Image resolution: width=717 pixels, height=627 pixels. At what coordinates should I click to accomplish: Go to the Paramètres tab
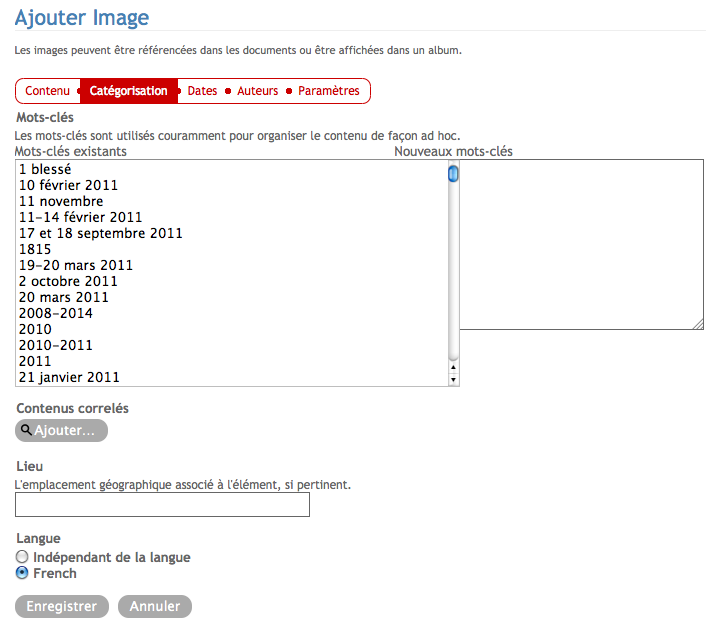(x=328, y=91)
